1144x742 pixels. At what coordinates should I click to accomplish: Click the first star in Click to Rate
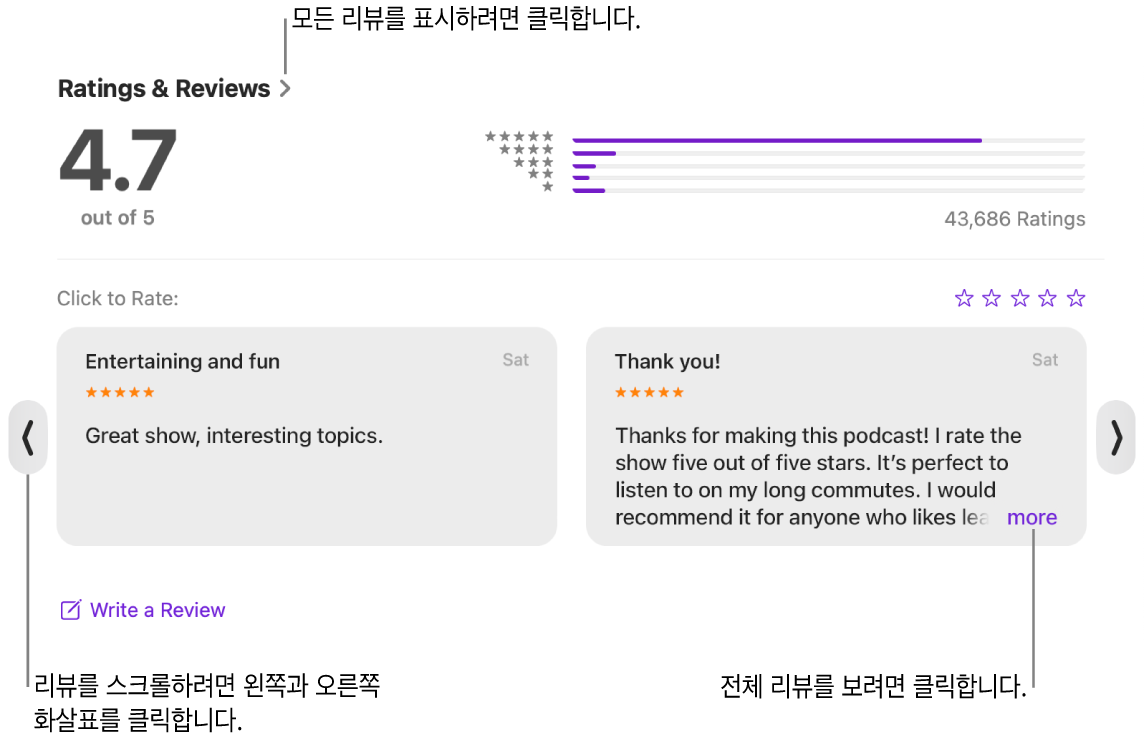click(964, 298)
